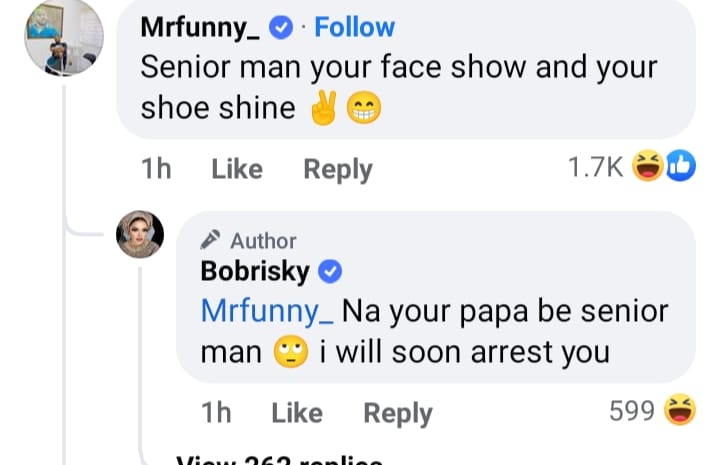The image size is (720, 465).
Task: View 1.7K reactions count
Action: point(596,168)
